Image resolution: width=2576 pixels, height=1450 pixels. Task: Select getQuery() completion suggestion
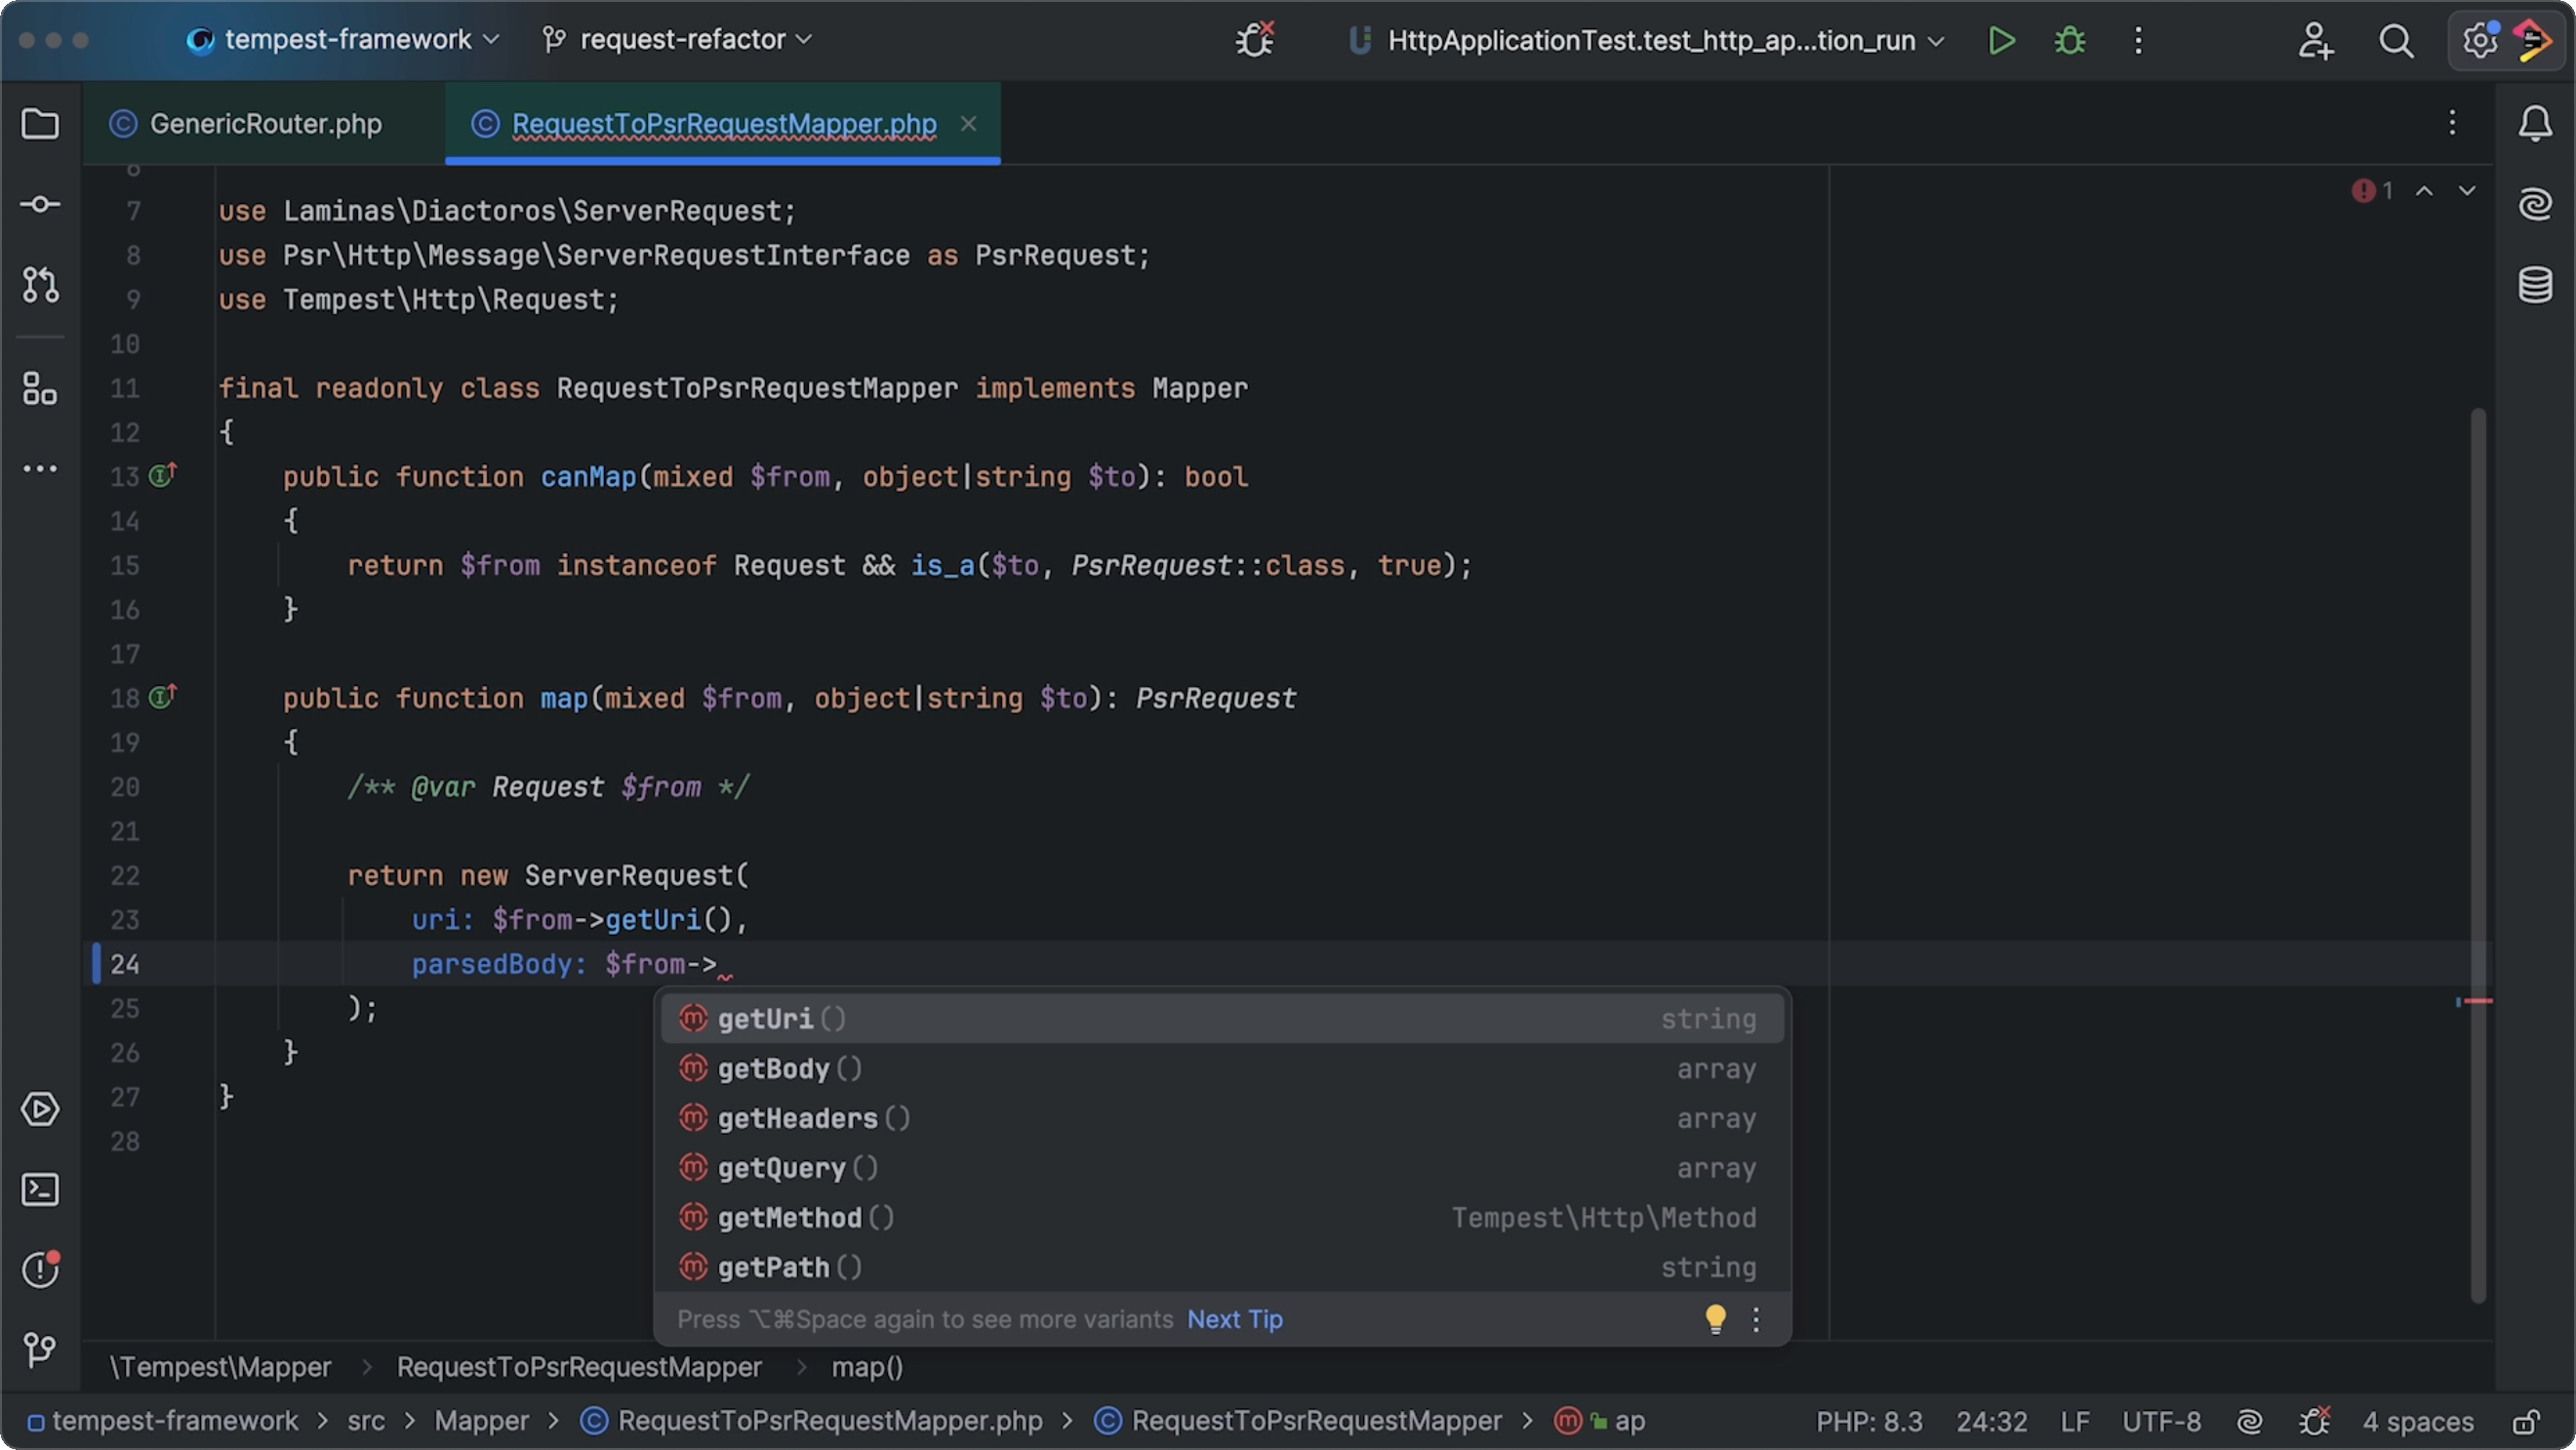pos(1222,1167)
